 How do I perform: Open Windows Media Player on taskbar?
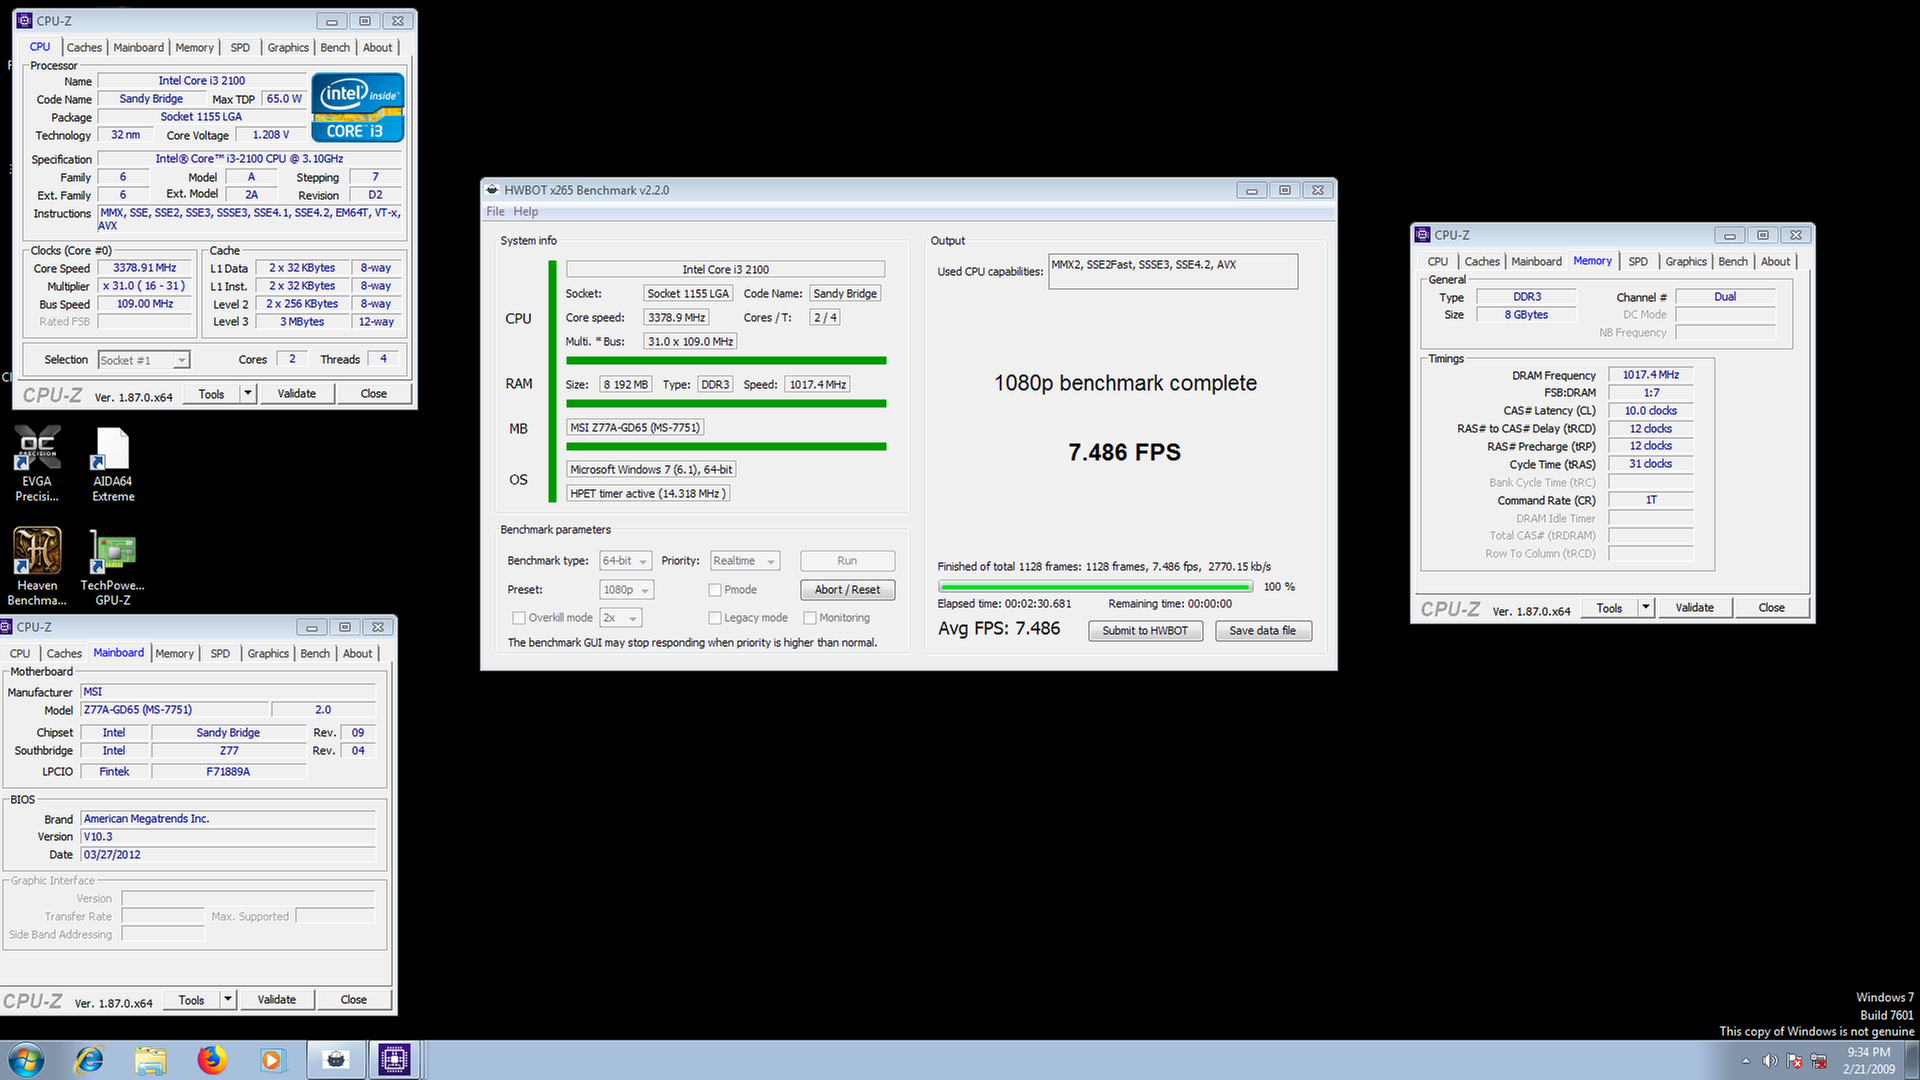[x=272, y=1060]
